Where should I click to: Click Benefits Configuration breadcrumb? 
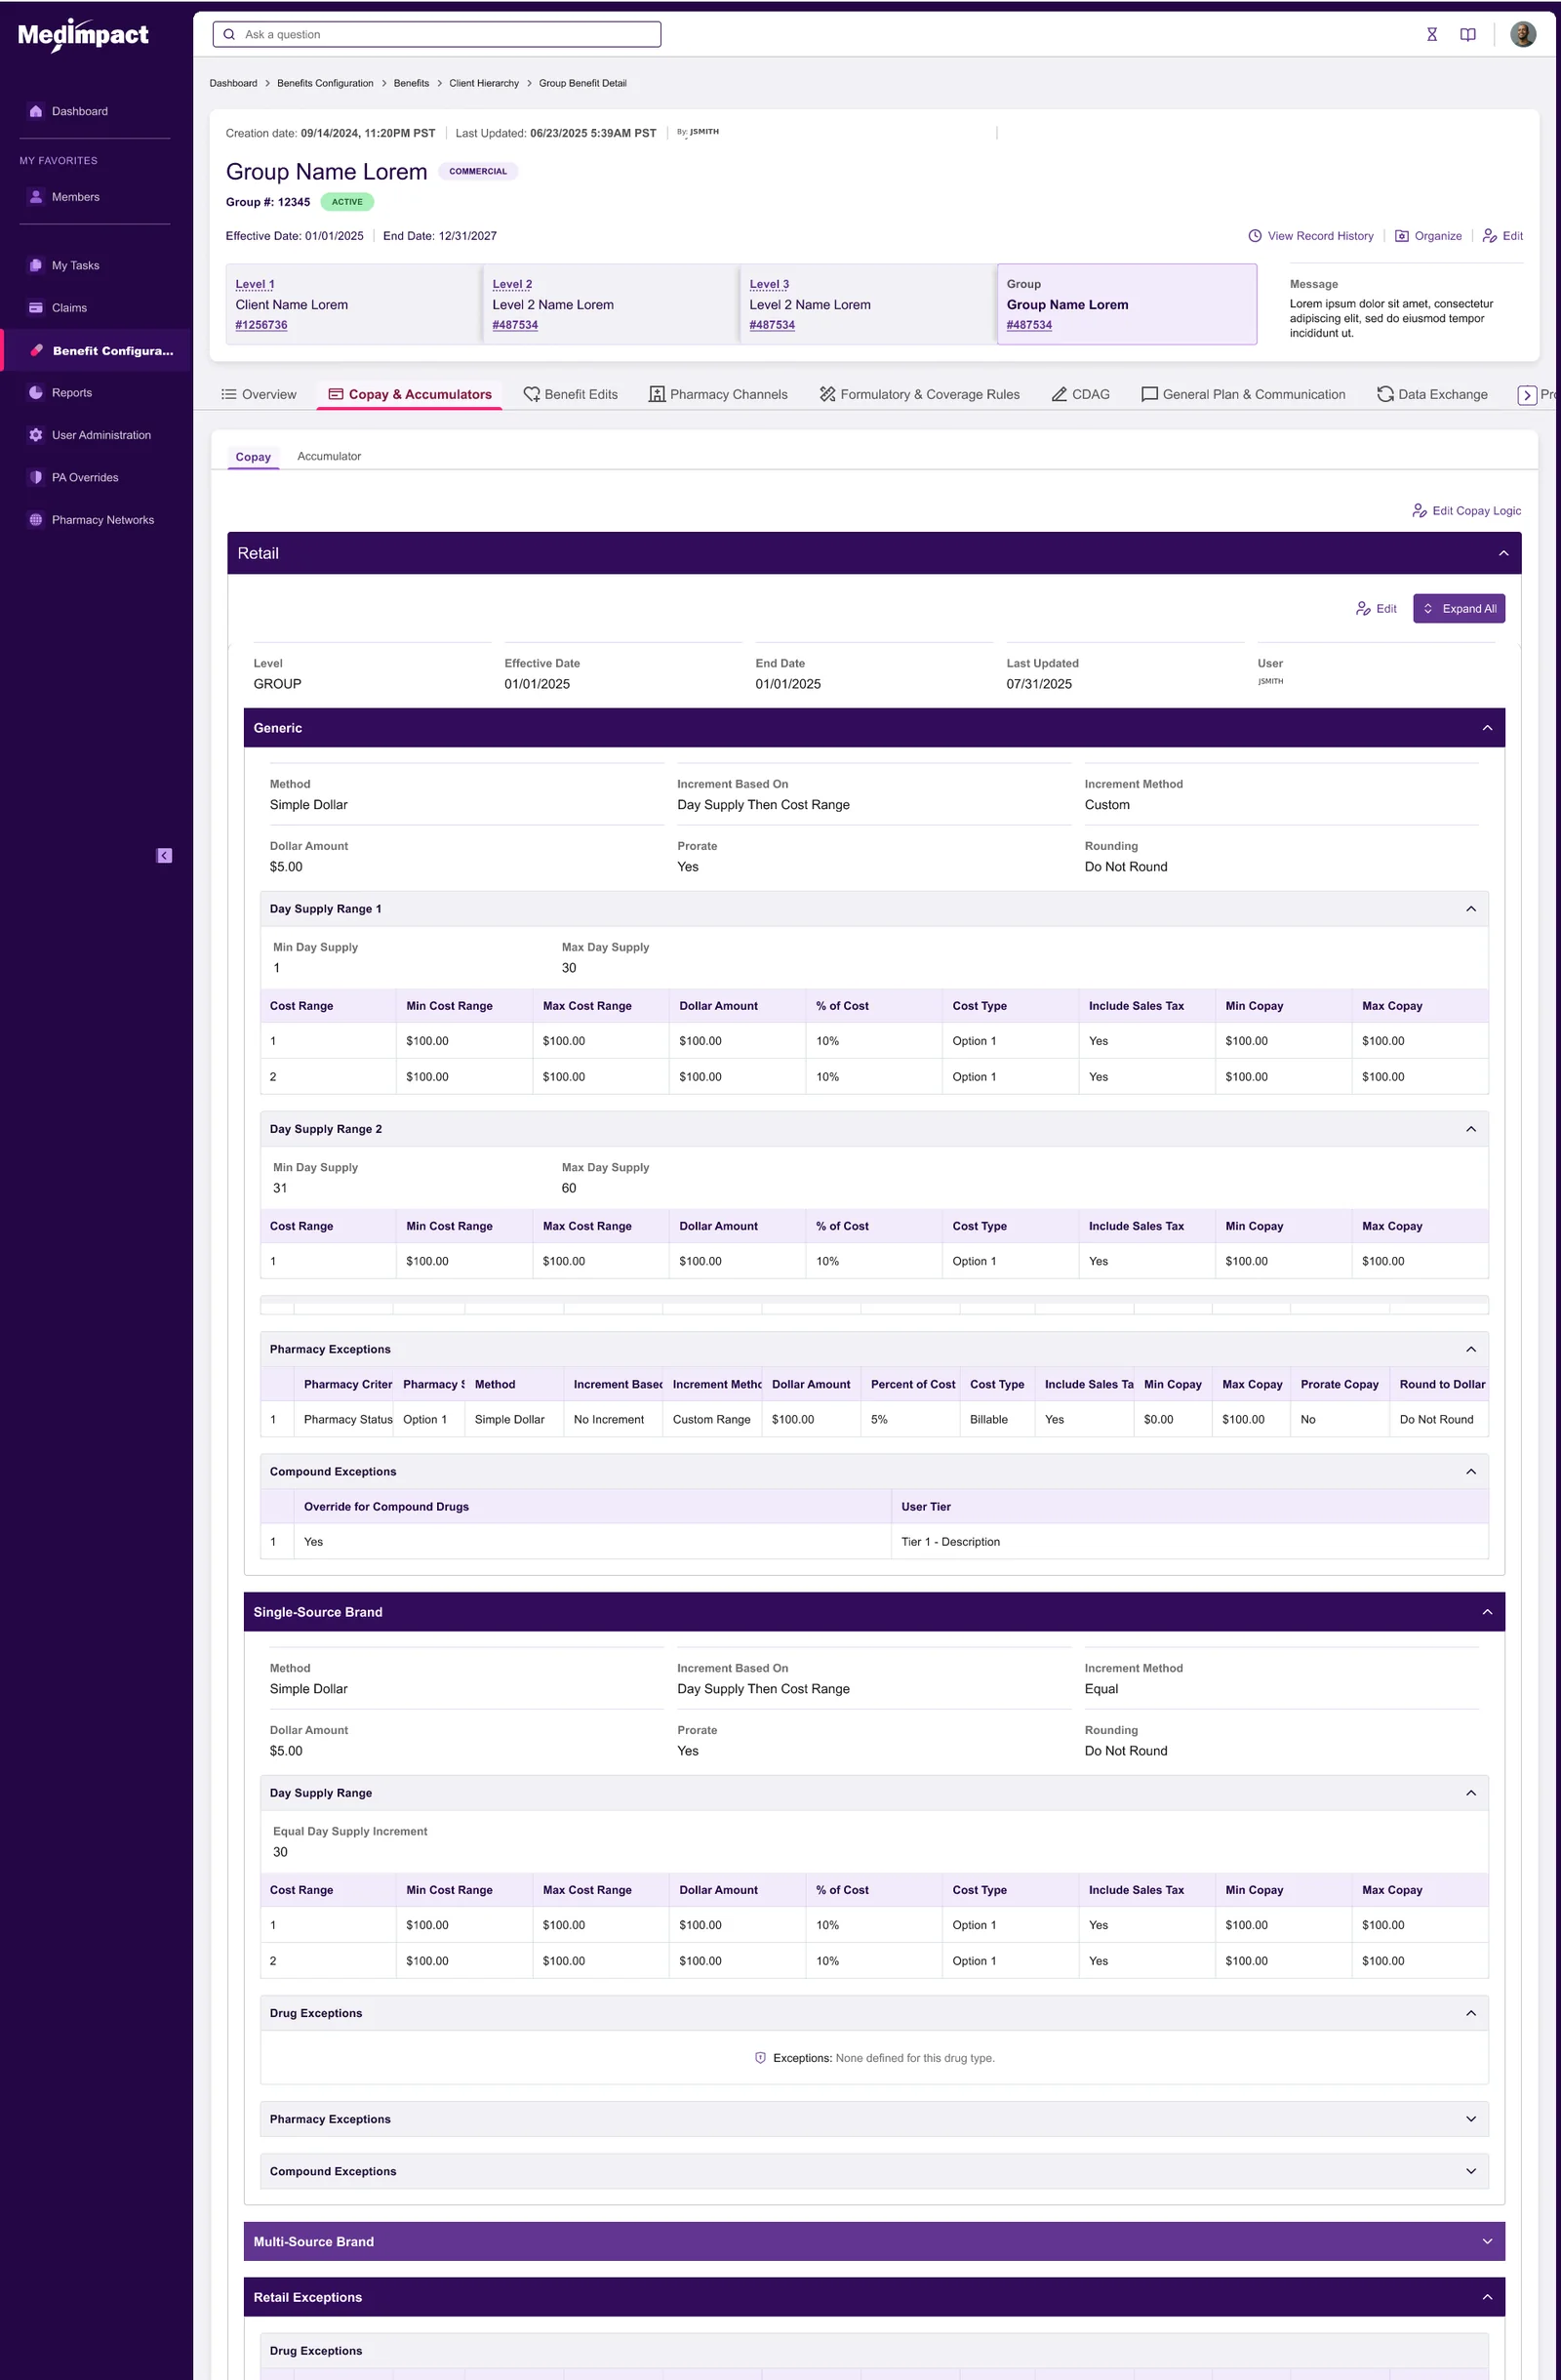point(325,83)
